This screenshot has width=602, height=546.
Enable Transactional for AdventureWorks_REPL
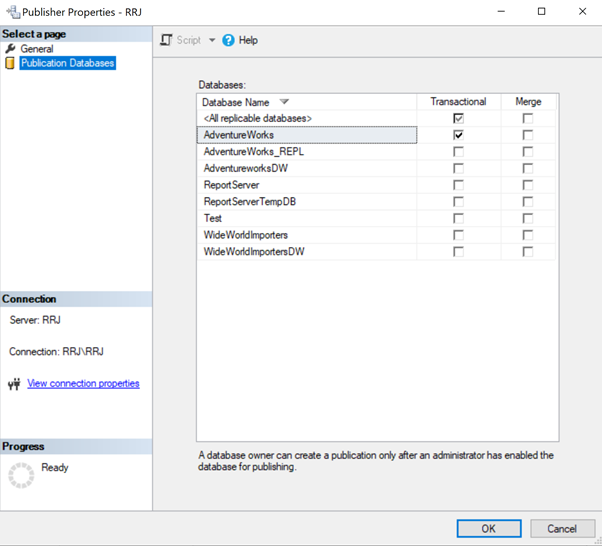click(x=458, y=152)
